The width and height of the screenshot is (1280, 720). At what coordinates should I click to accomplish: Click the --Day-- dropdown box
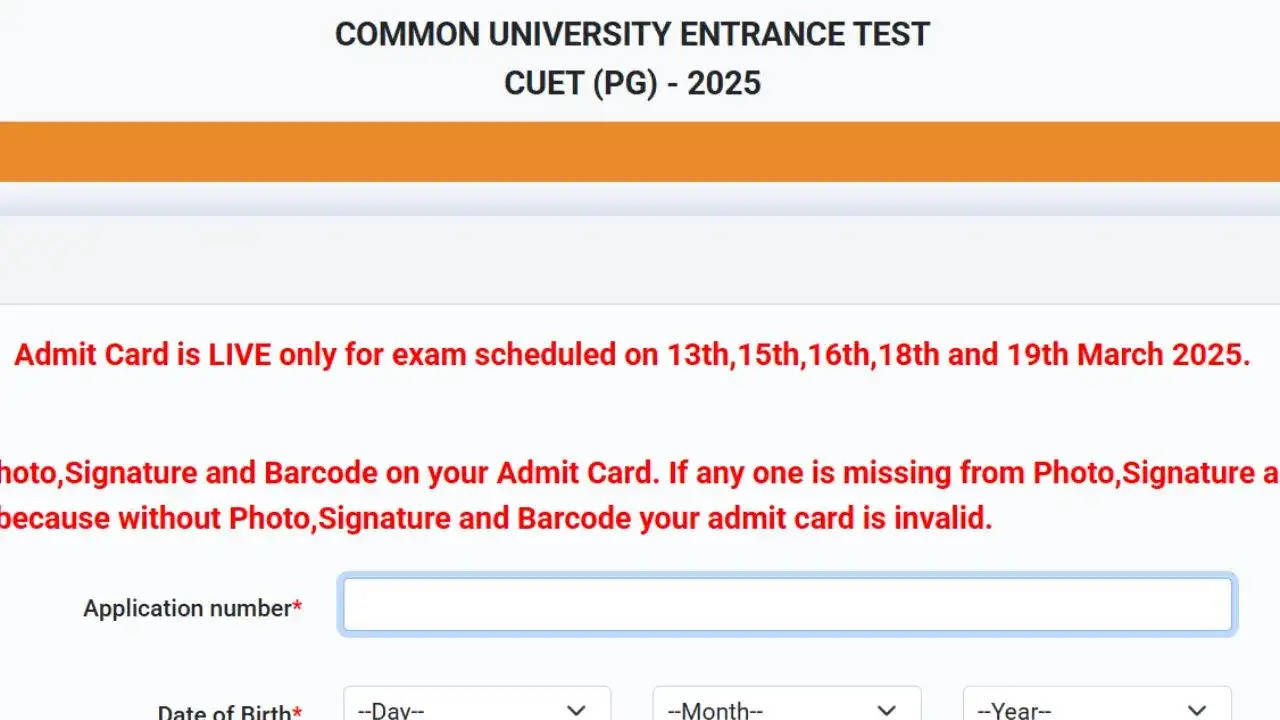coord(477,709)
